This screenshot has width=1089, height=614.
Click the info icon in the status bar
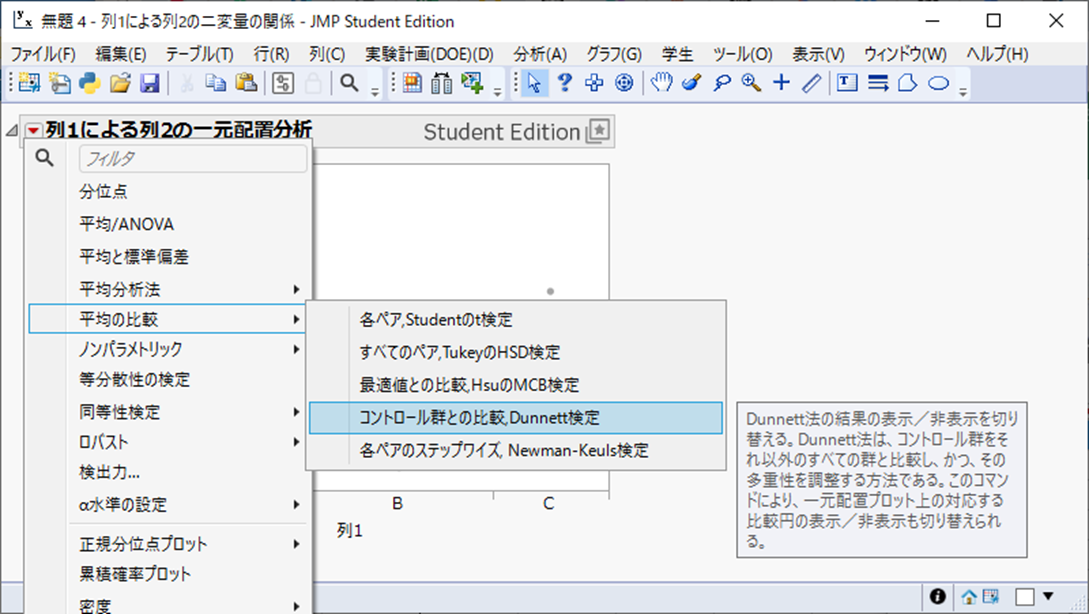937,596
